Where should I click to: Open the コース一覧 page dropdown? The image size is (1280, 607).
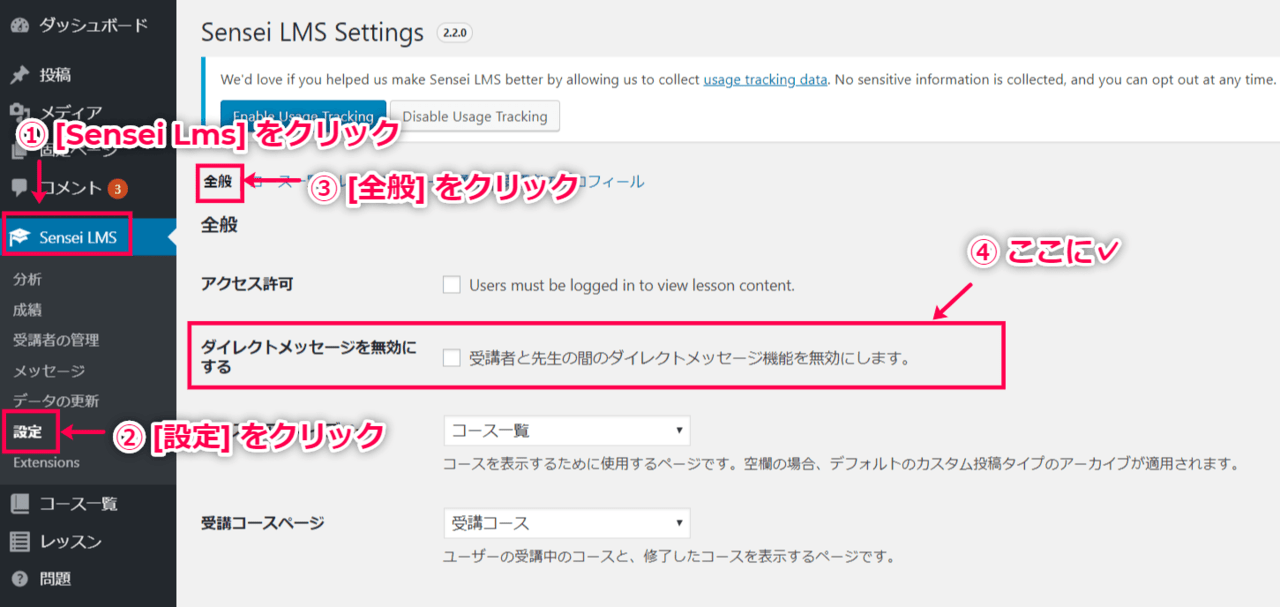click(567, 431)
